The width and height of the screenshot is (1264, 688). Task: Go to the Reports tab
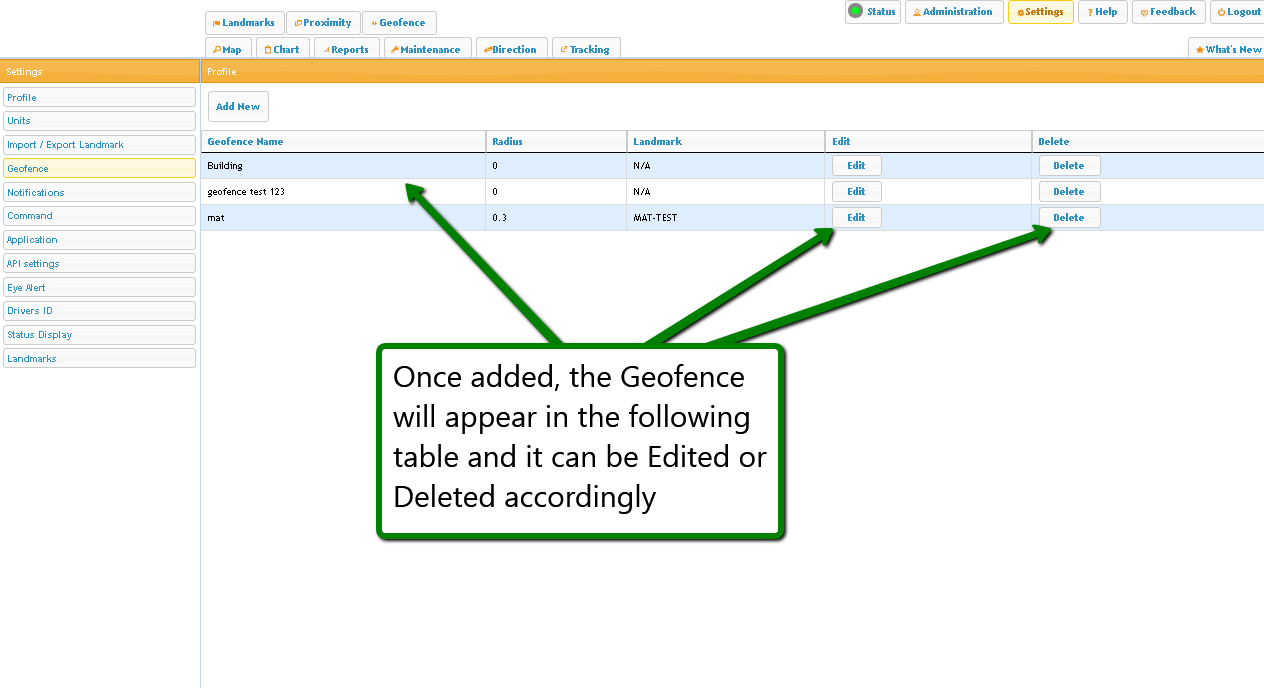pos(346,49)
